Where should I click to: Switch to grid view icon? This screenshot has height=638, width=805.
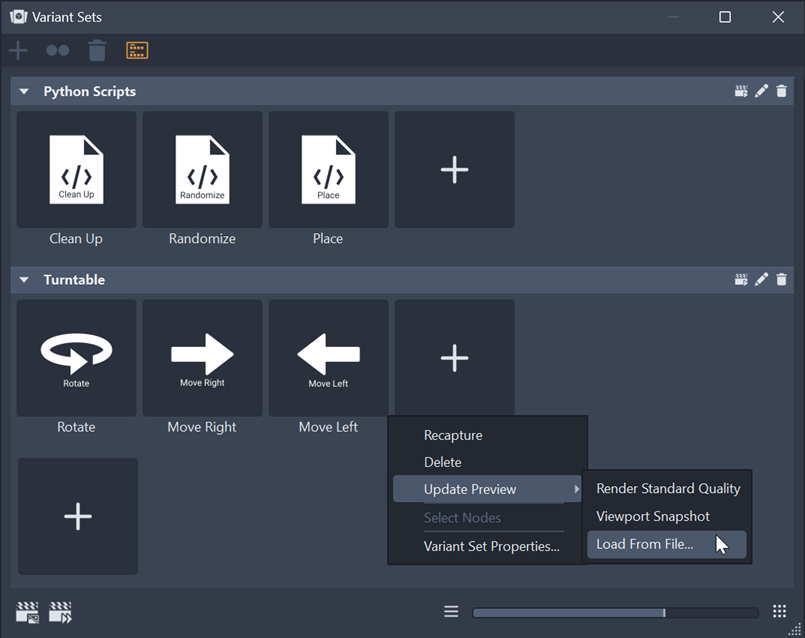[x=779, y=611]
